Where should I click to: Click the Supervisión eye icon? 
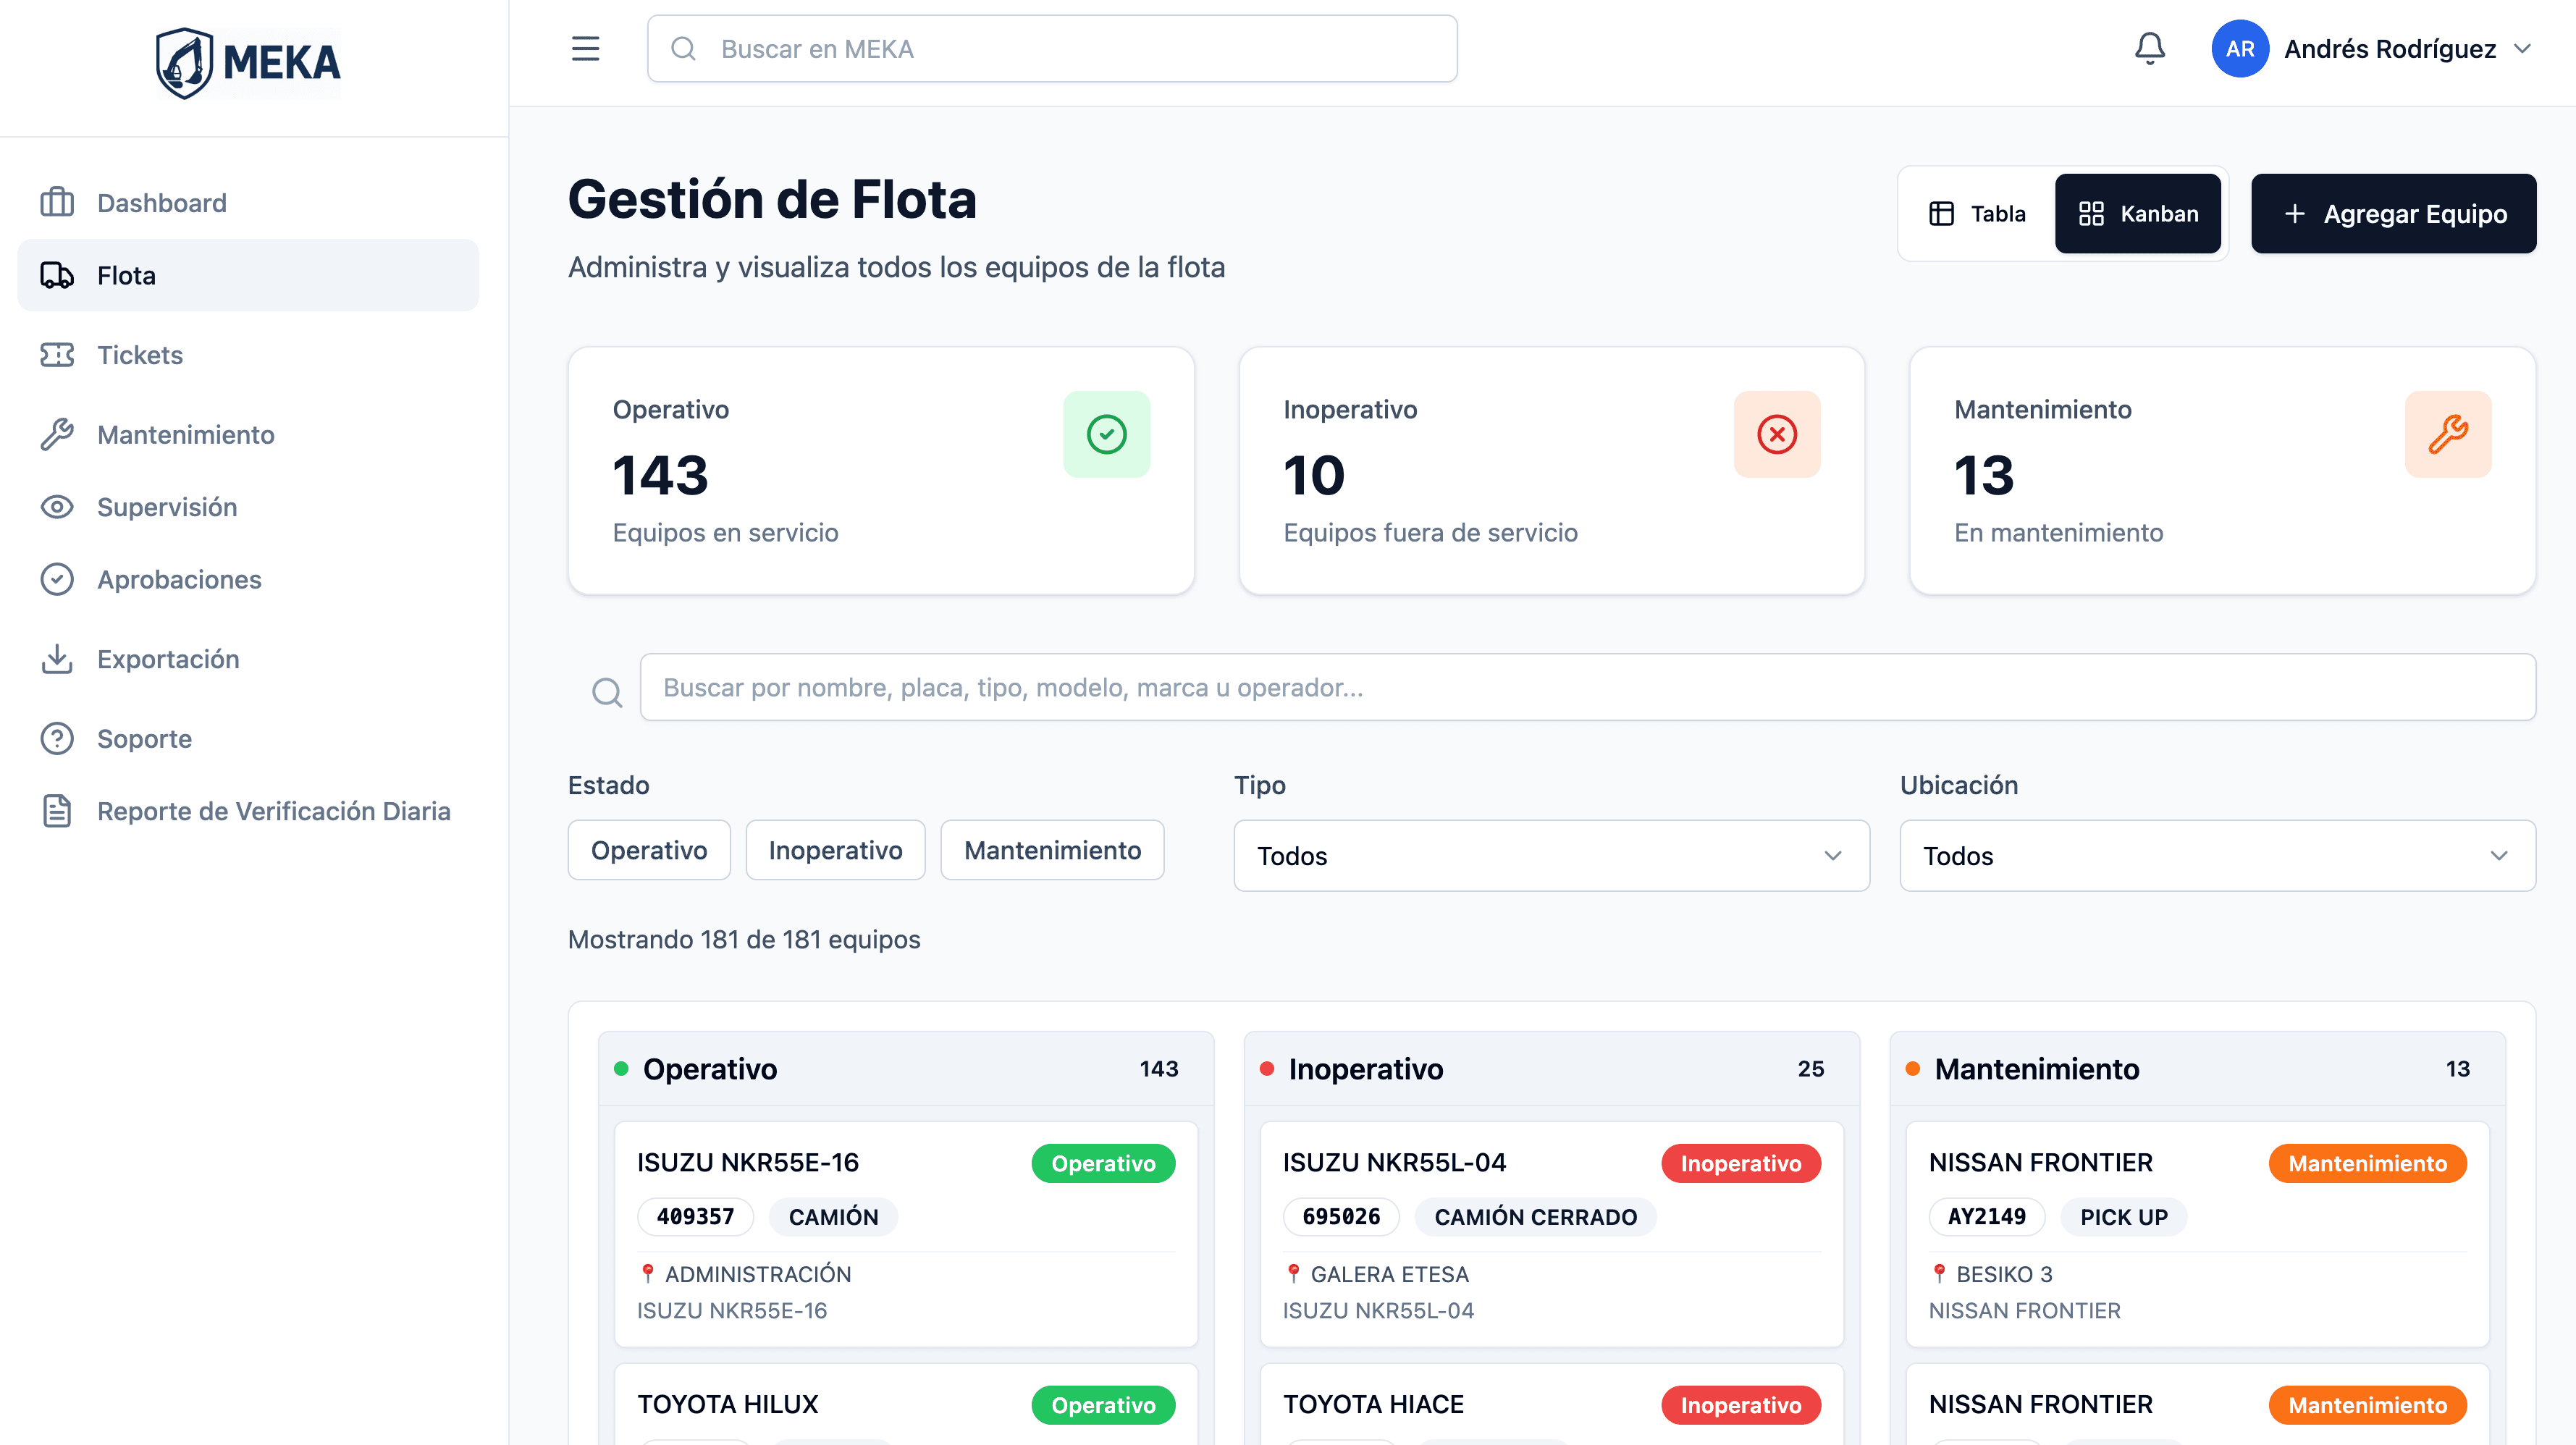click(57, 507)
